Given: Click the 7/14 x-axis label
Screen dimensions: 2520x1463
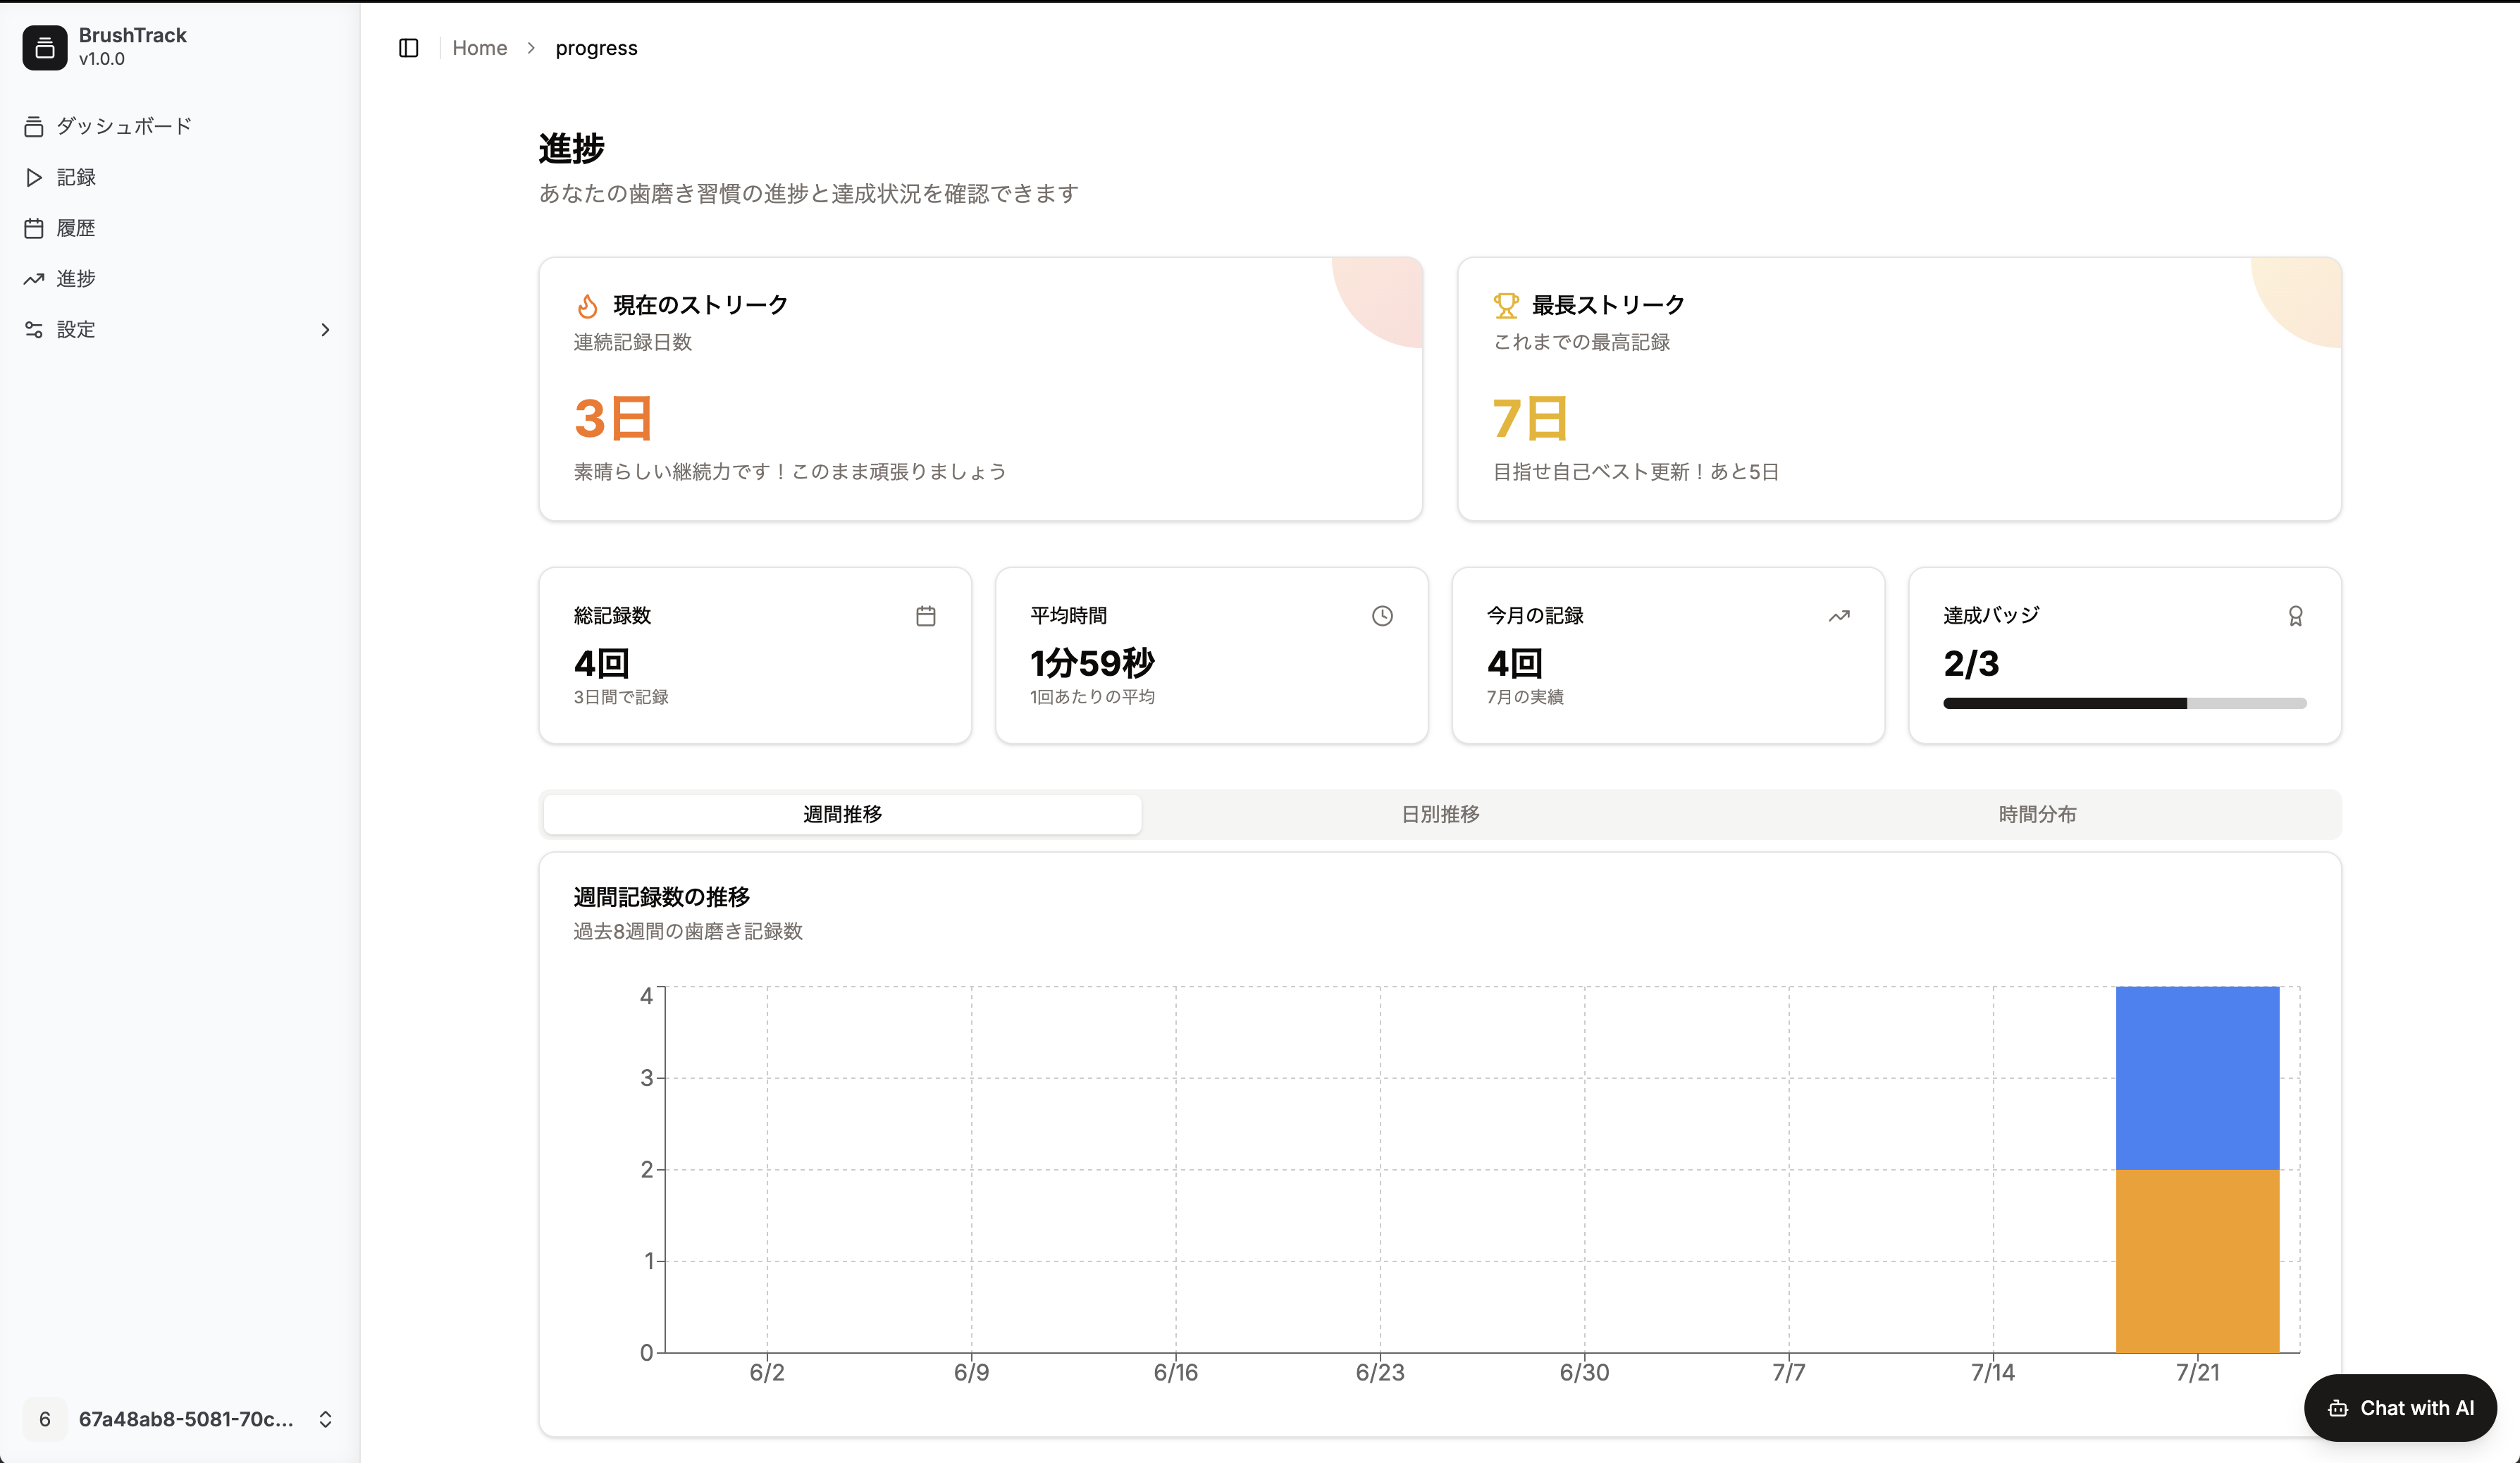Looking at the screenshot, I should [1993, 1372].
